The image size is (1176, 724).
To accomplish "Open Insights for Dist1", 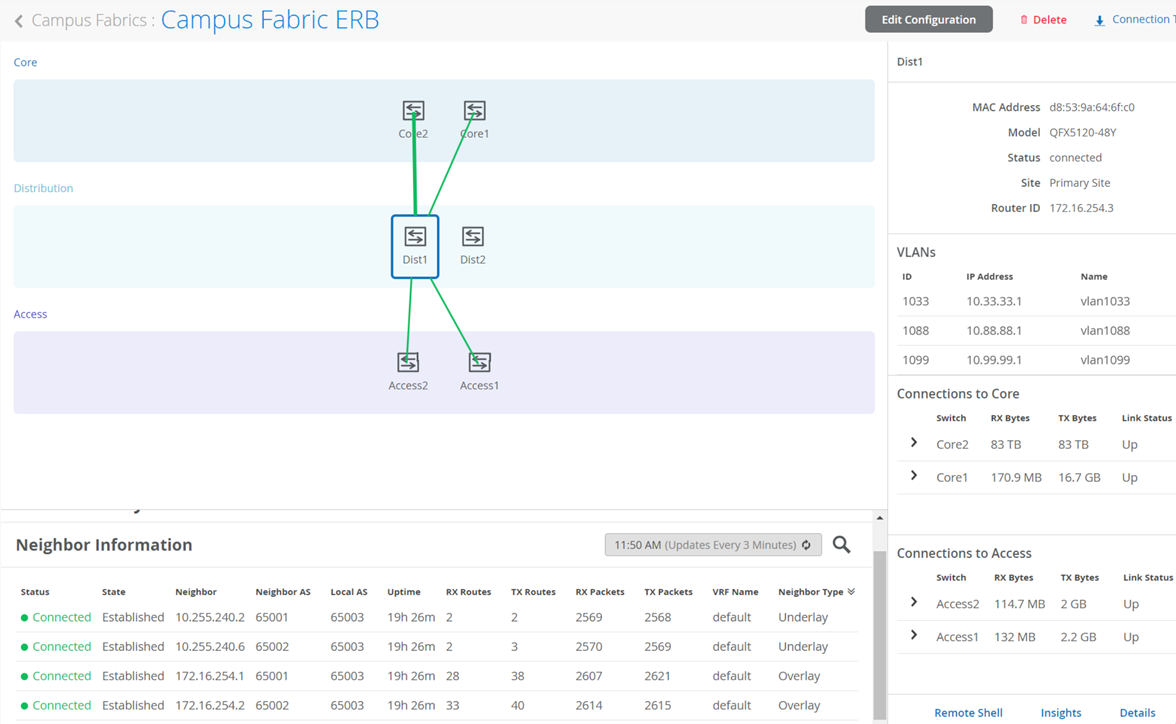I will click(1061, 713).
